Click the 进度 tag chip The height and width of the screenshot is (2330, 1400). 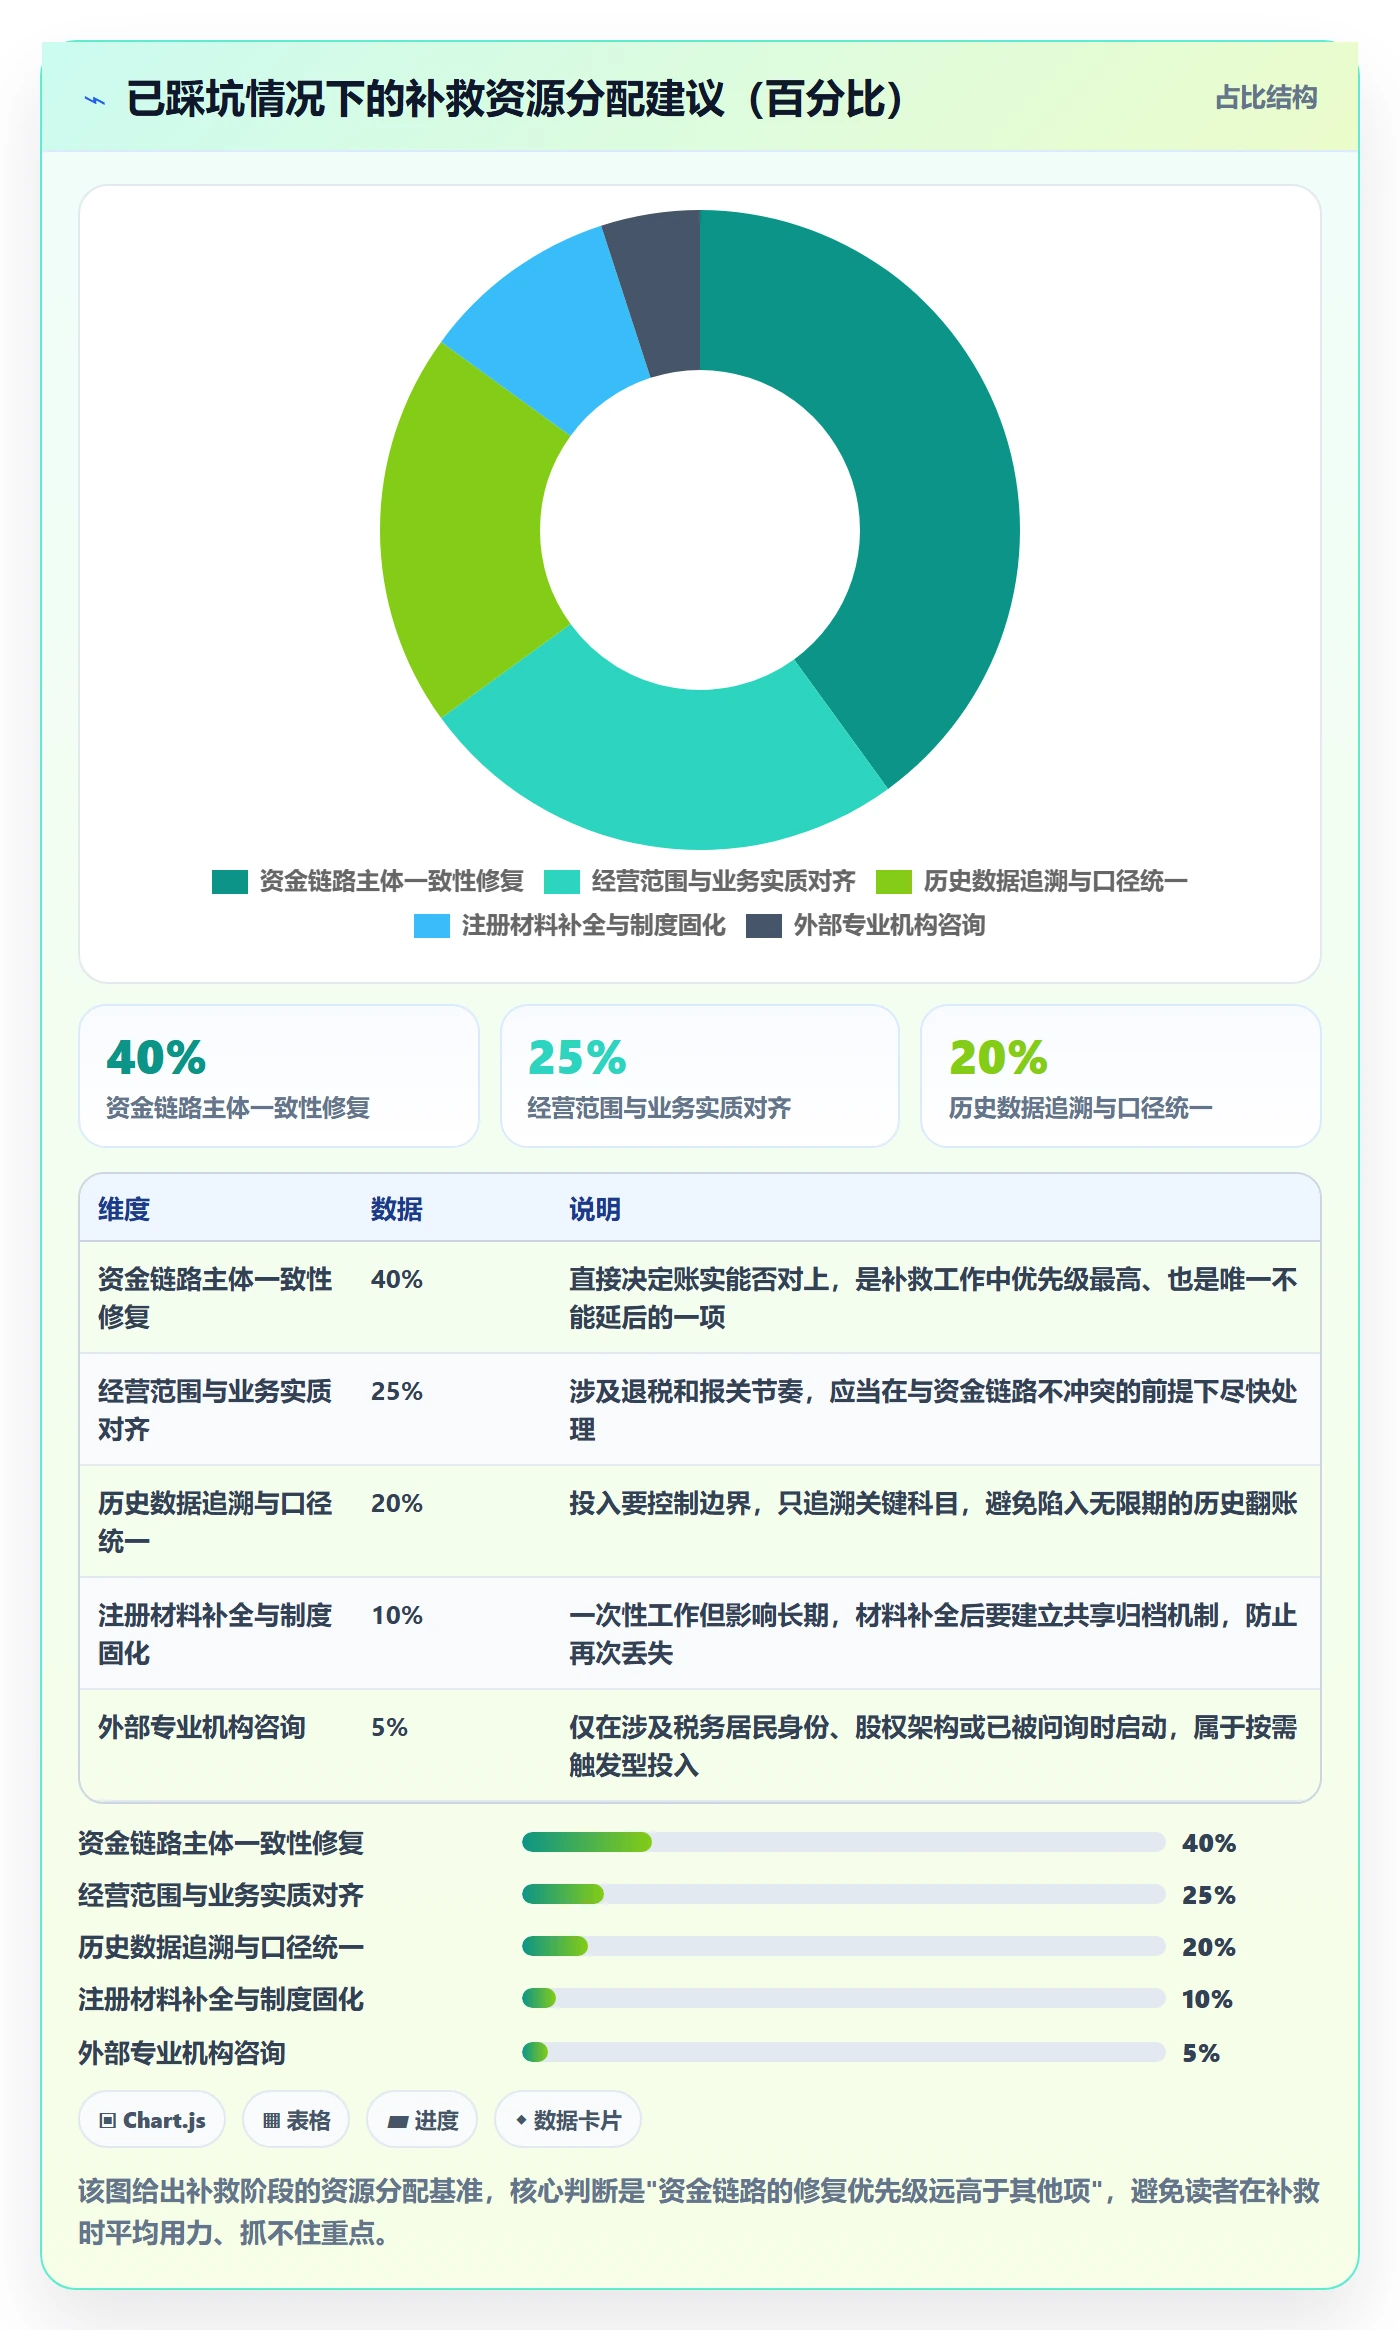pyautogui.click(x=422, y=2119)
